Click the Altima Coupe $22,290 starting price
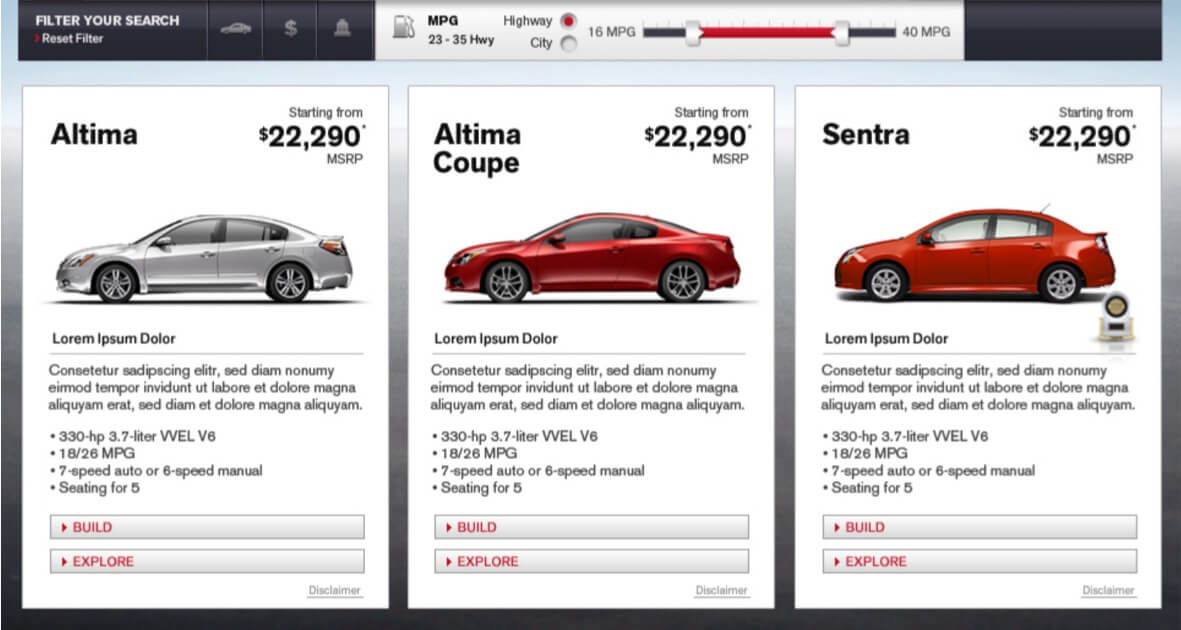This screenshot has height=630, width=1181. point(697,136)
